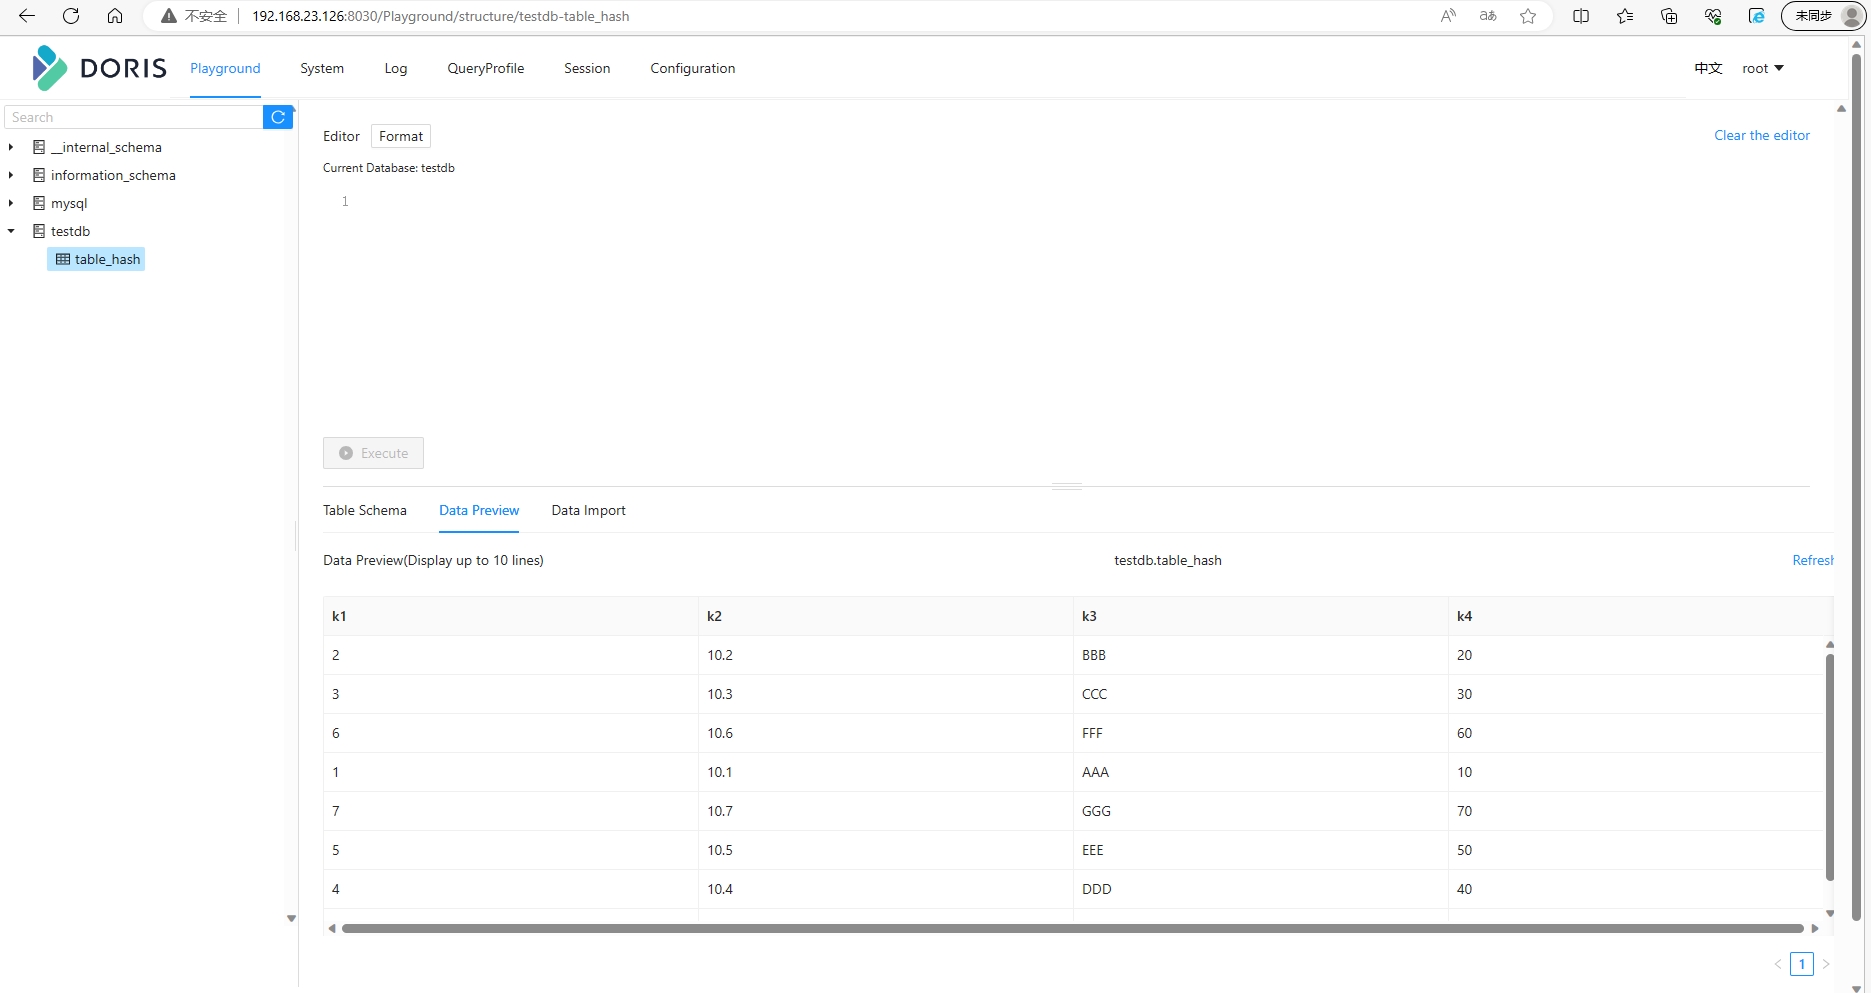Select the Data Preview tab

[479, 510]
